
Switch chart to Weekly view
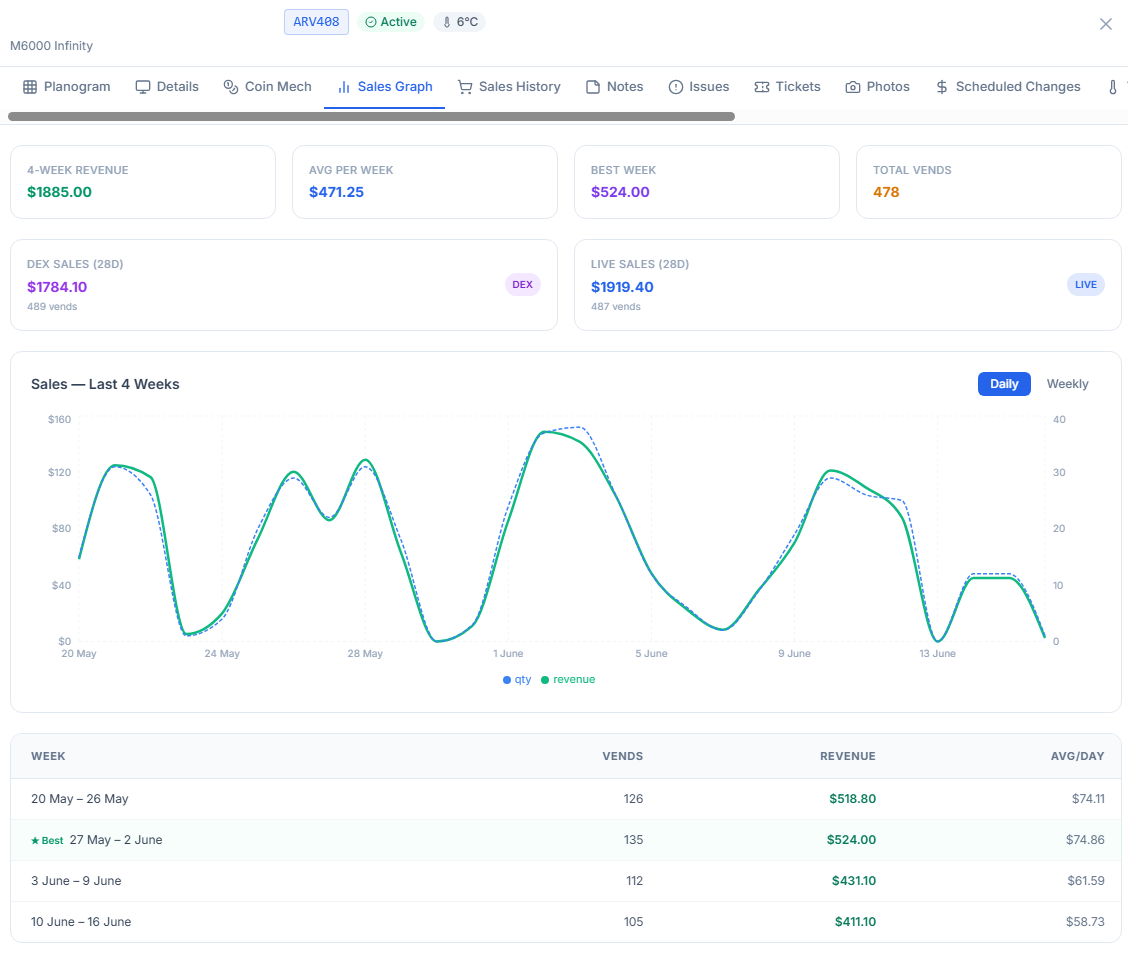[x=1067, y=384]
